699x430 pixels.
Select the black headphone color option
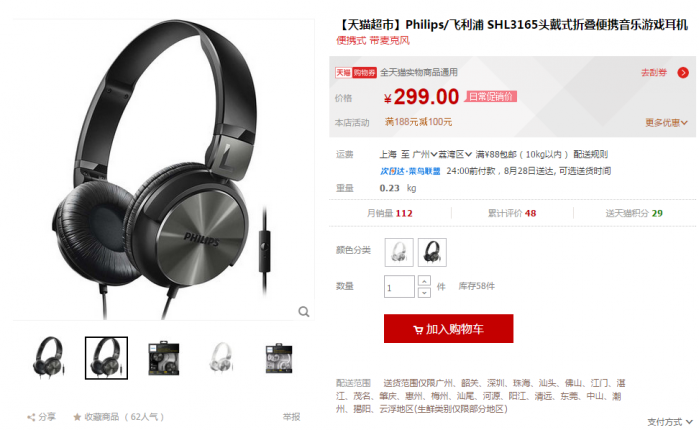click(432, 252)
